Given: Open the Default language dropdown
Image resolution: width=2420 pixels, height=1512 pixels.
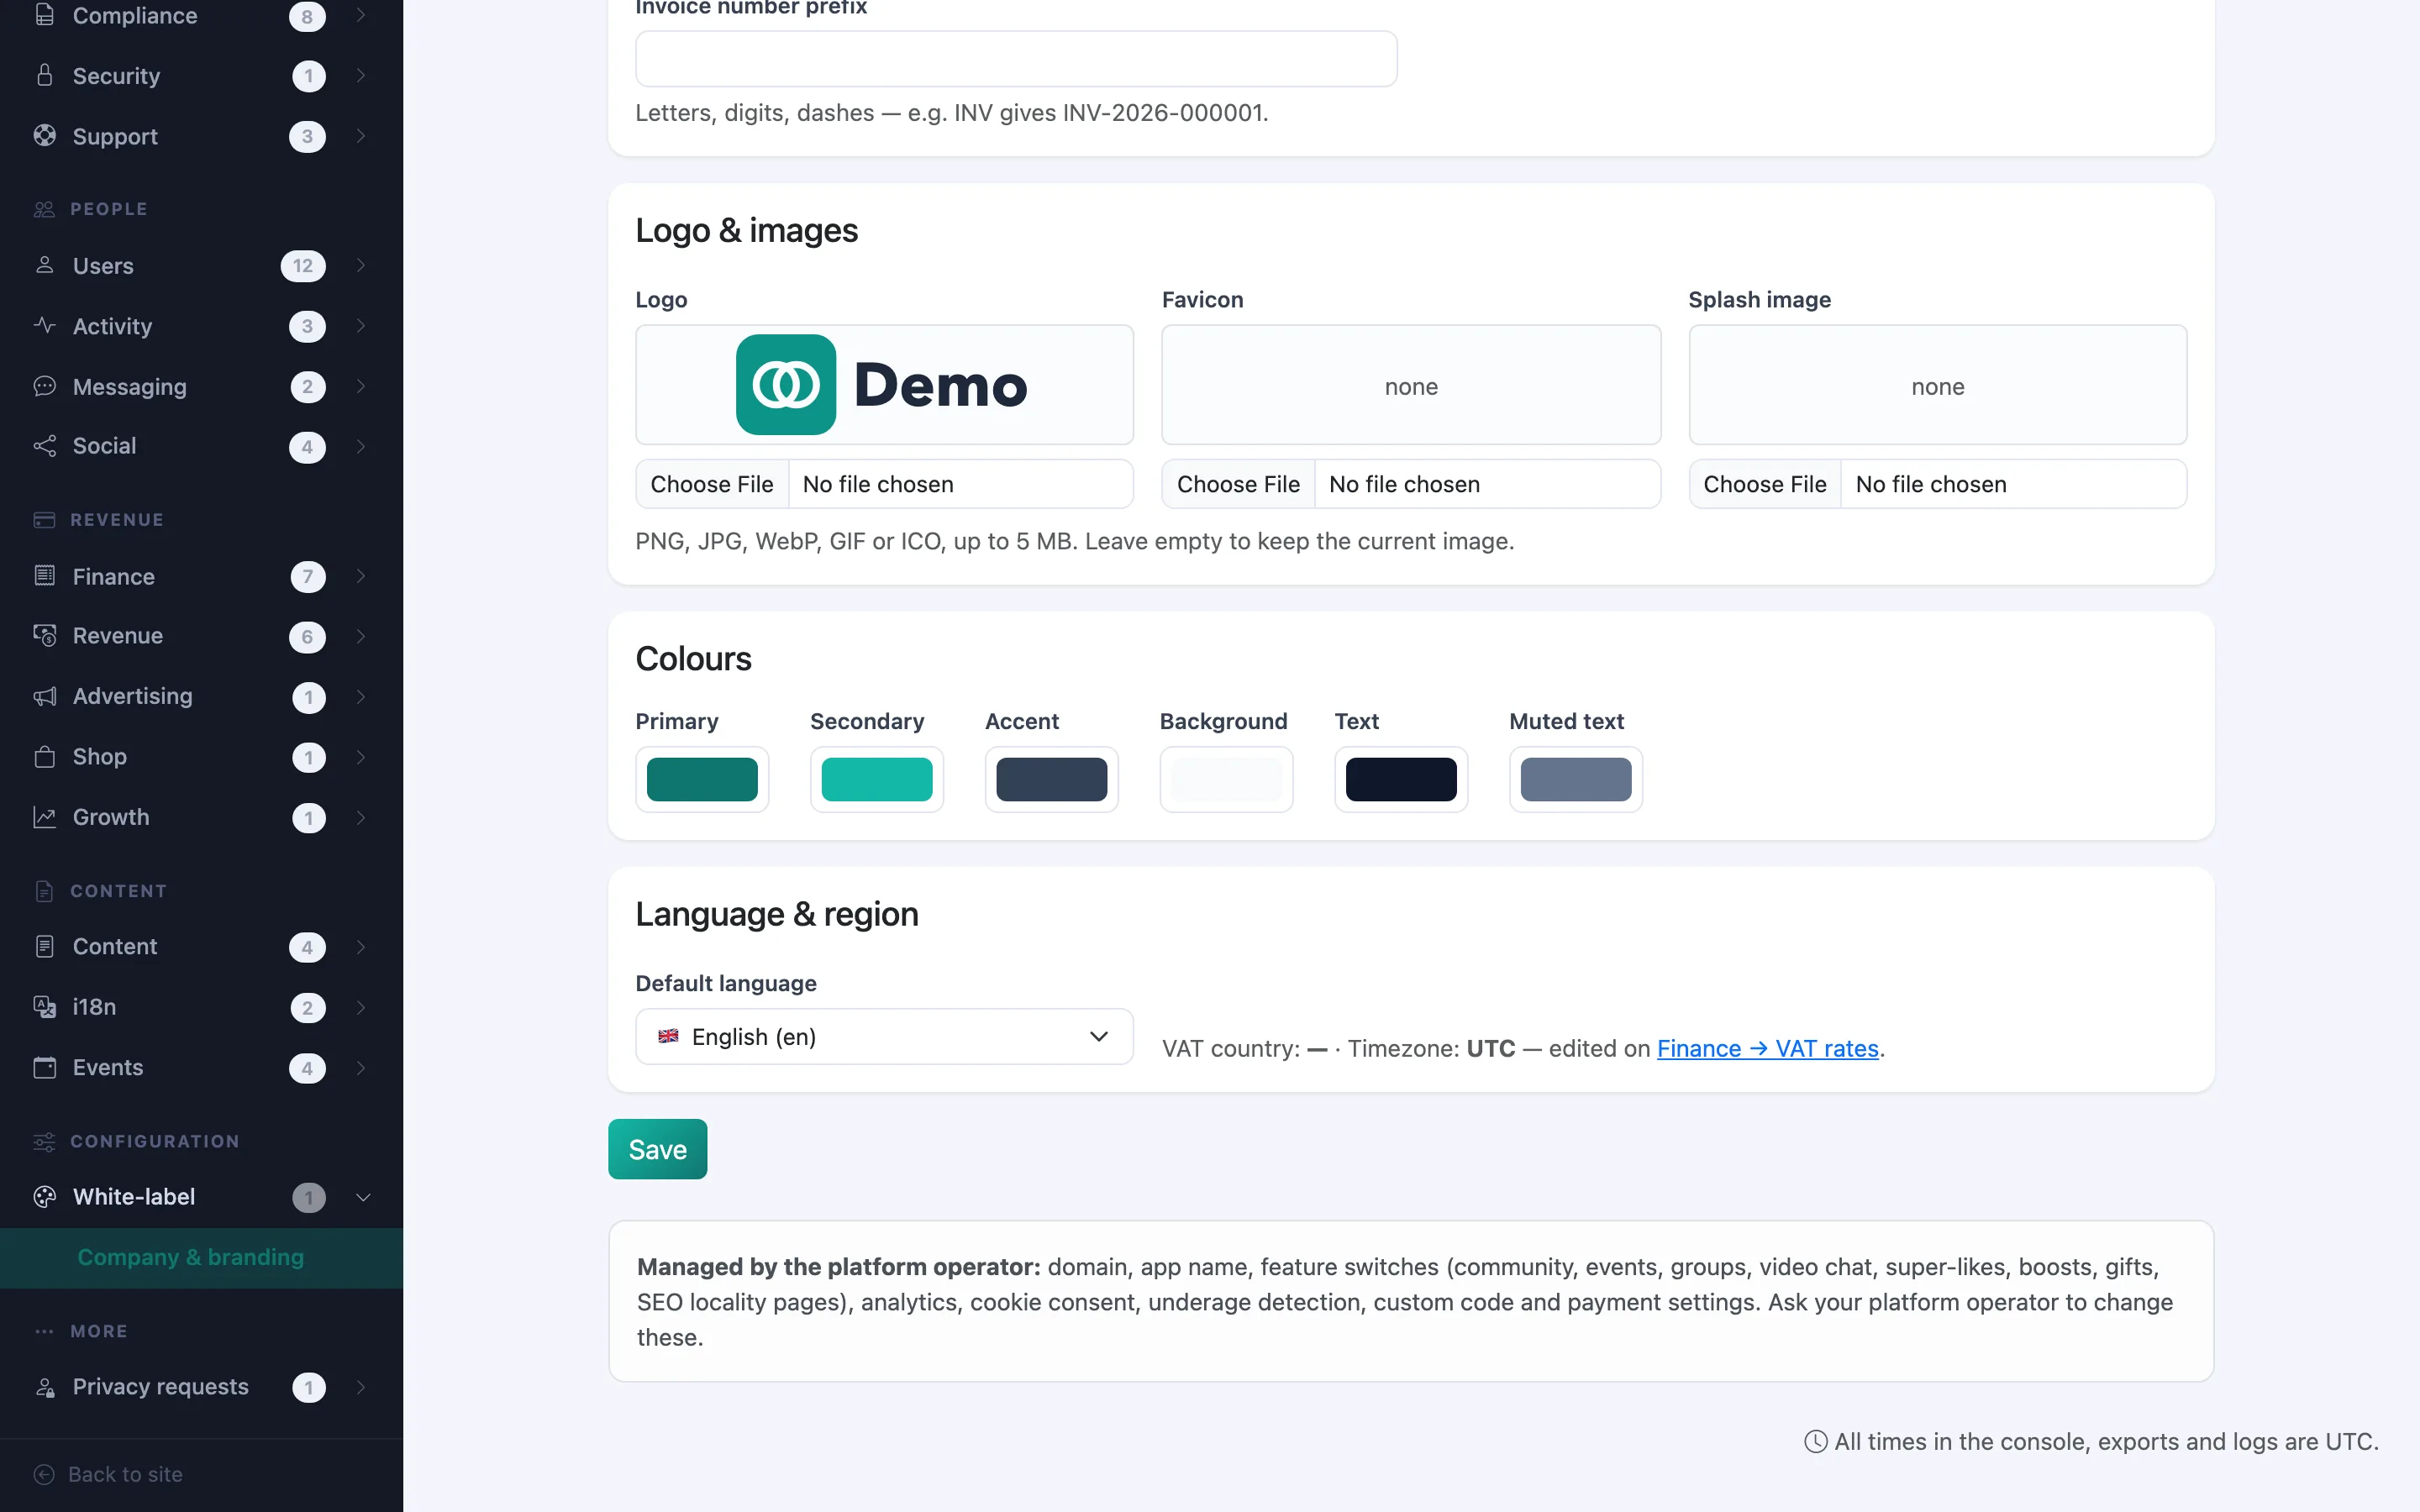Looking at the screenshot, I should tap(884, 1036).
